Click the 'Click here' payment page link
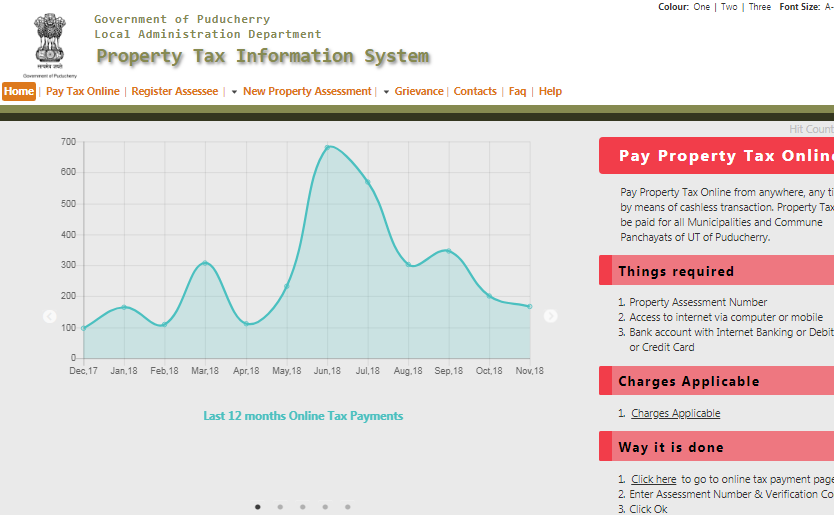 pos(653,479)
